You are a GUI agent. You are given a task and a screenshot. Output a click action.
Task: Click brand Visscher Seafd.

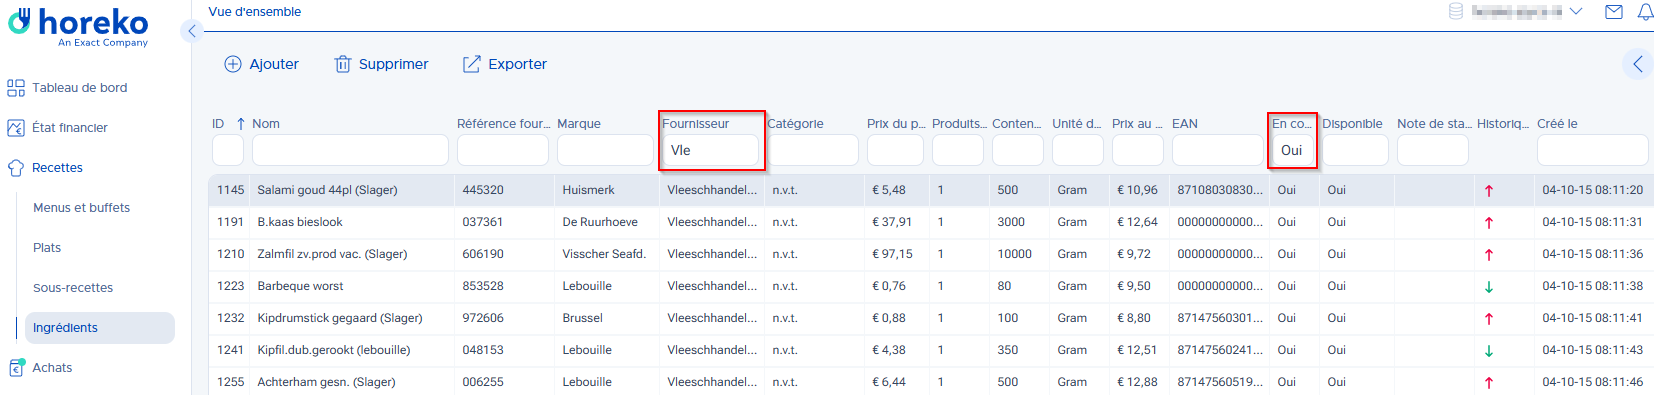[604, 254]
